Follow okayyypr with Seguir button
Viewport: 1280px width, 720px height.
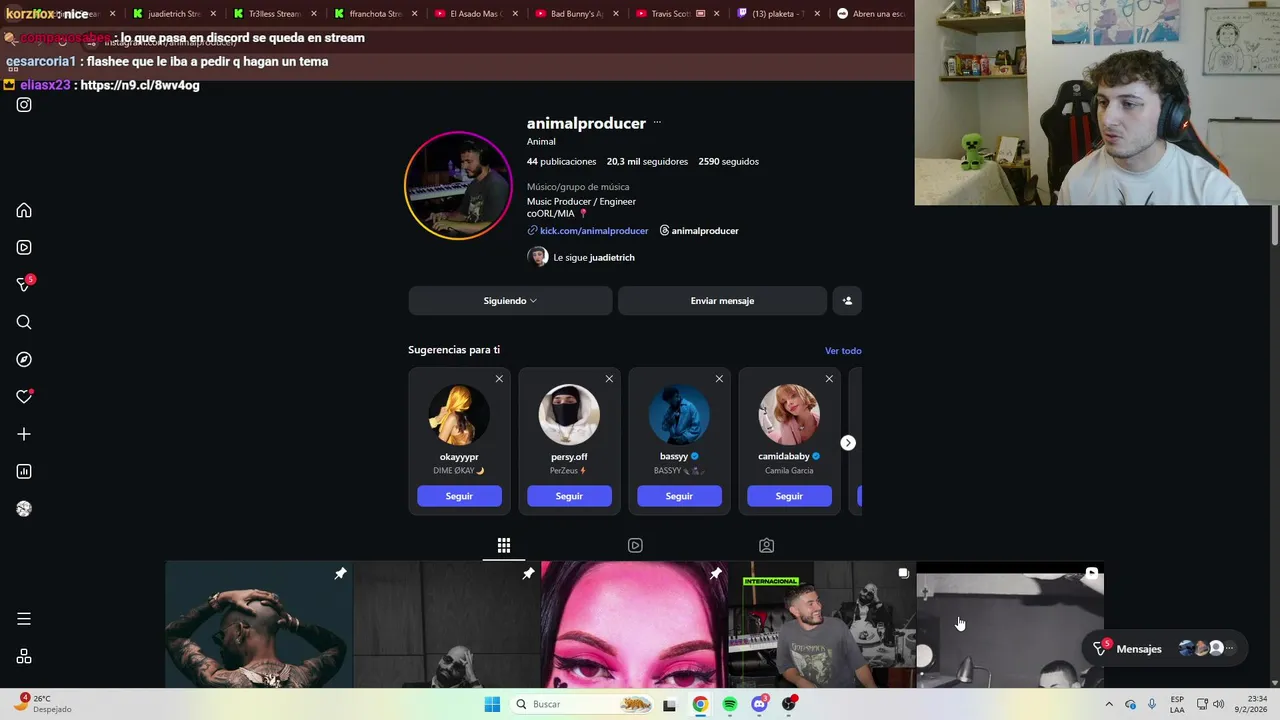[x=459, y=496]
